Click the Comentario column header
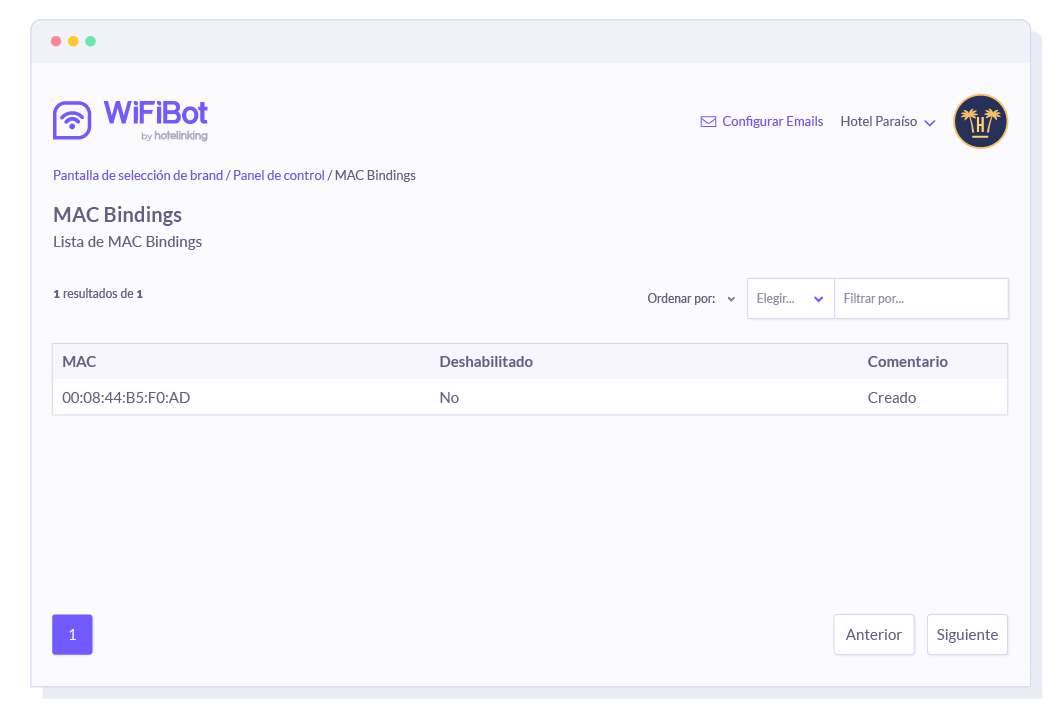The width and height of the screenshot is (1060, 706). (x=907, y=362)
